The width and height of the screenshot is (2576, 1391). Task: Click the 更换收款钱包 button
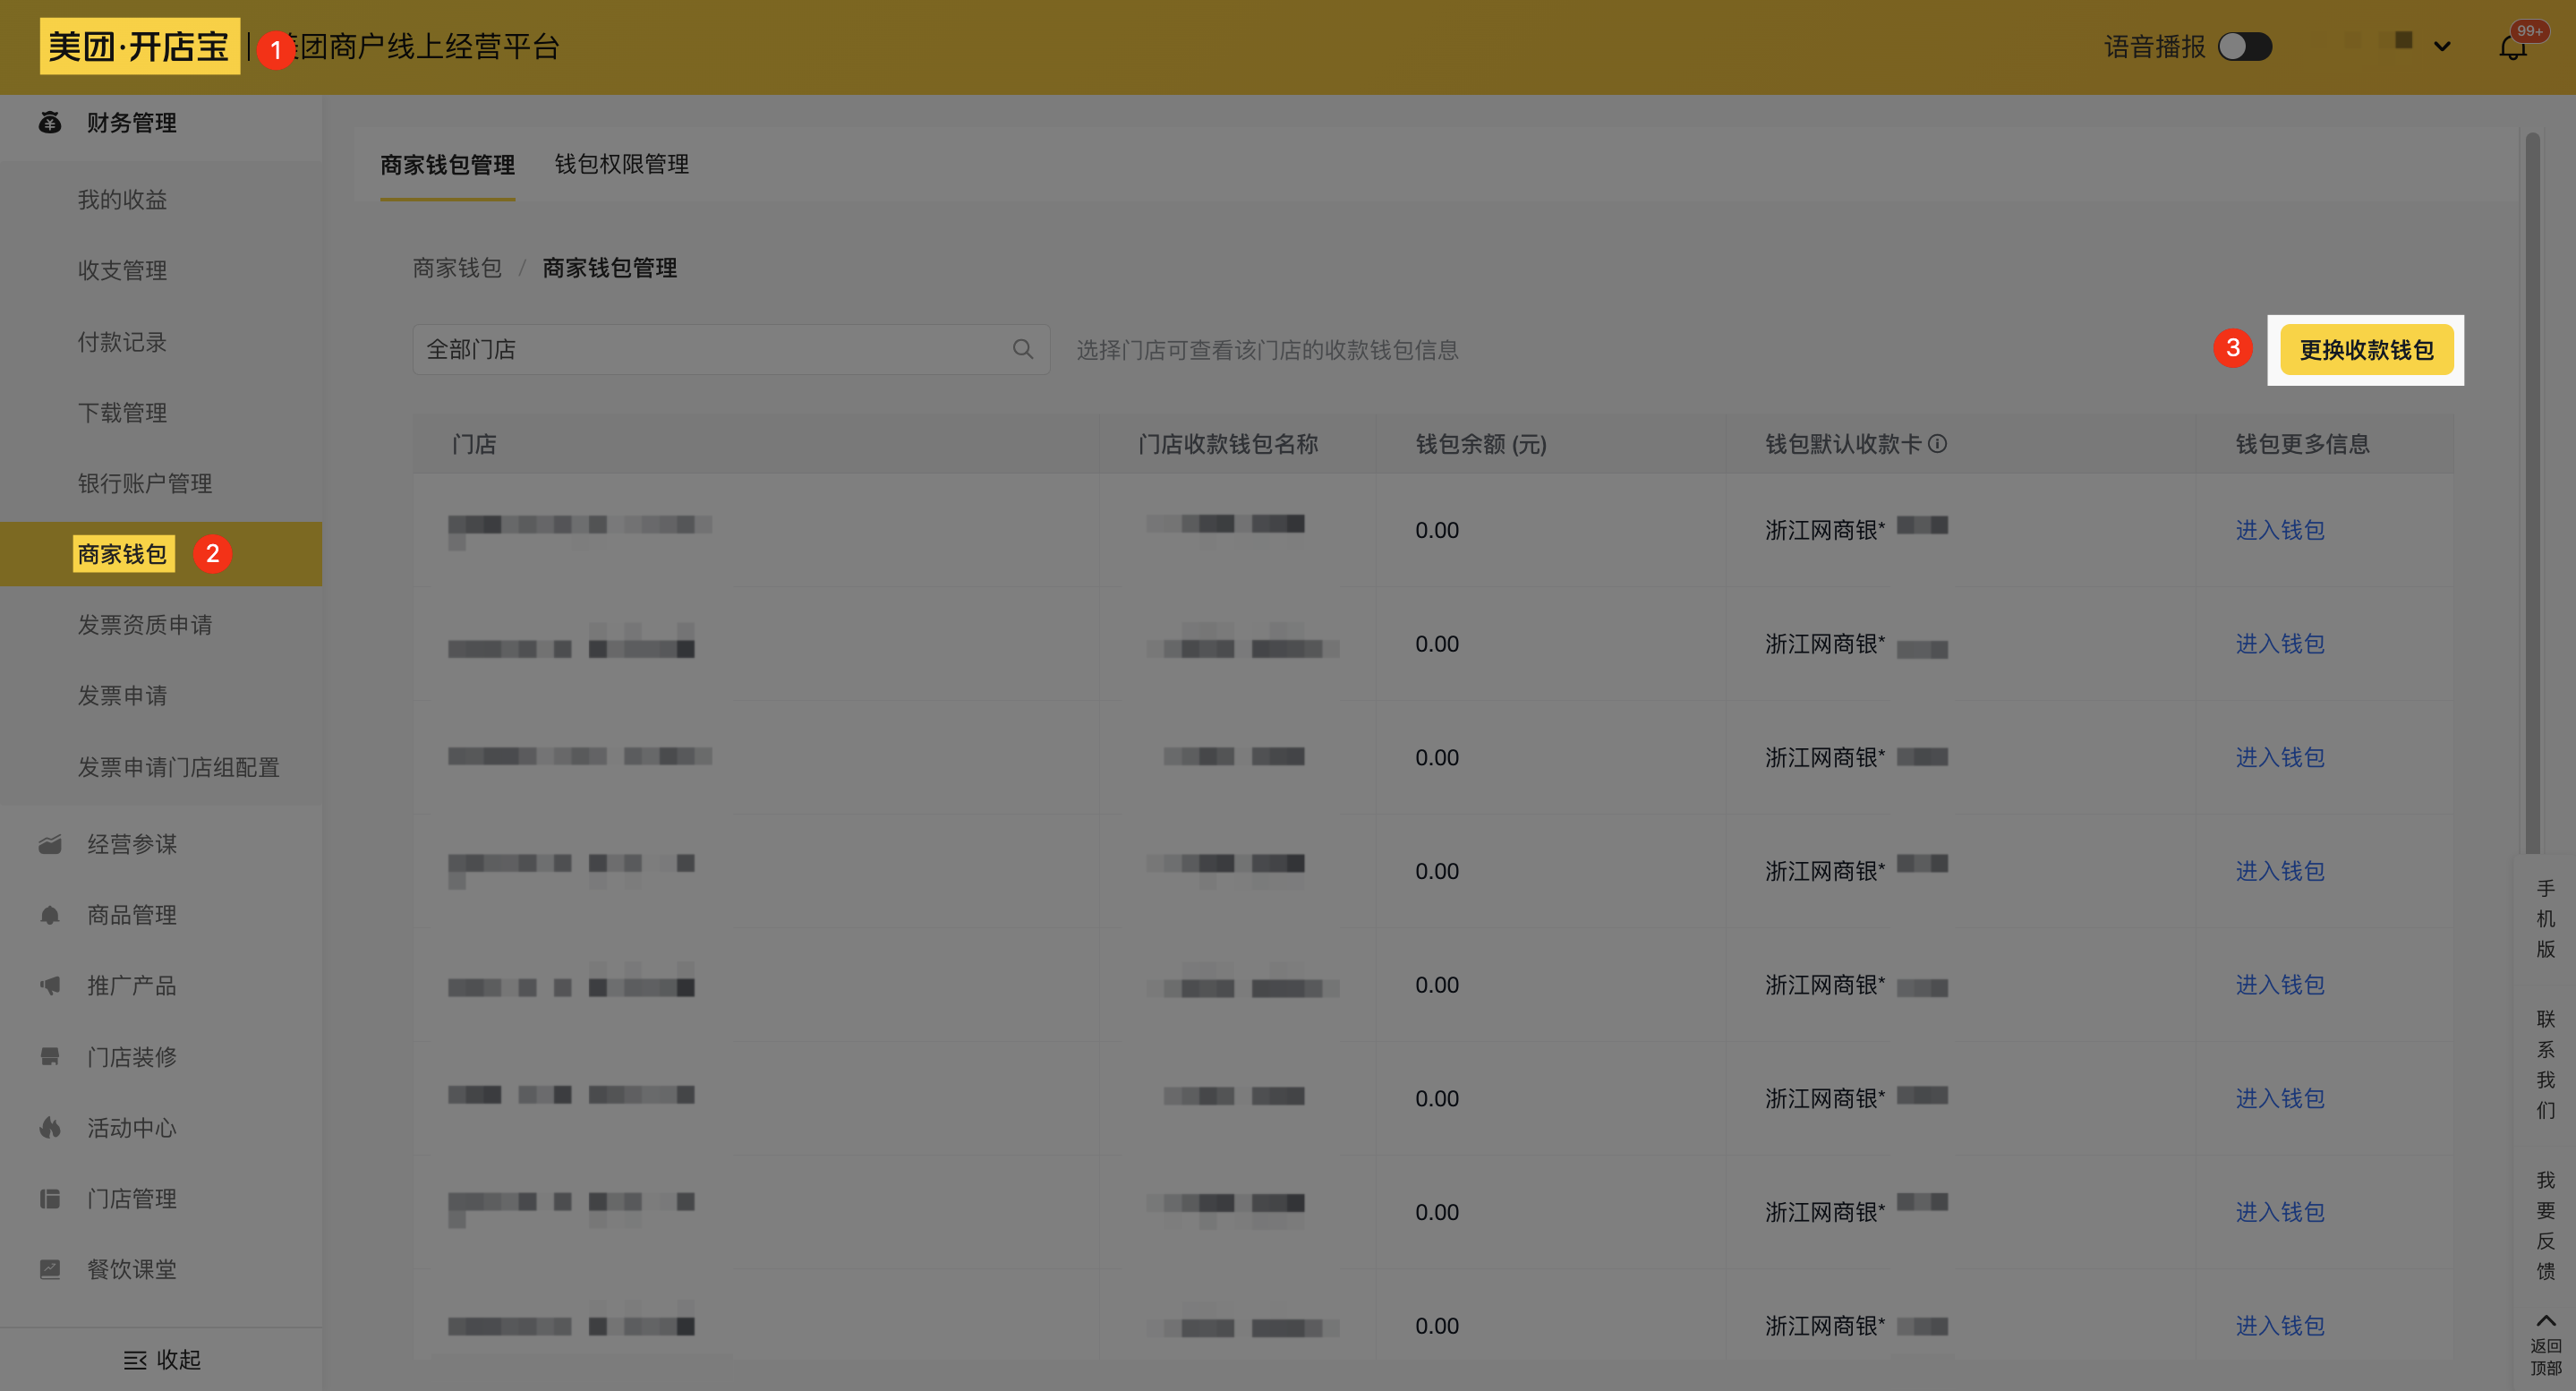[x=2365, y=349]
